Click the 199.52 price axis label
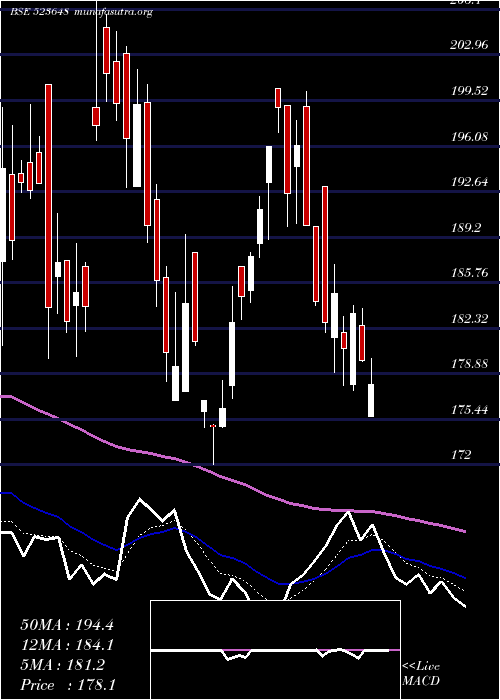 [x=469, y=91]
